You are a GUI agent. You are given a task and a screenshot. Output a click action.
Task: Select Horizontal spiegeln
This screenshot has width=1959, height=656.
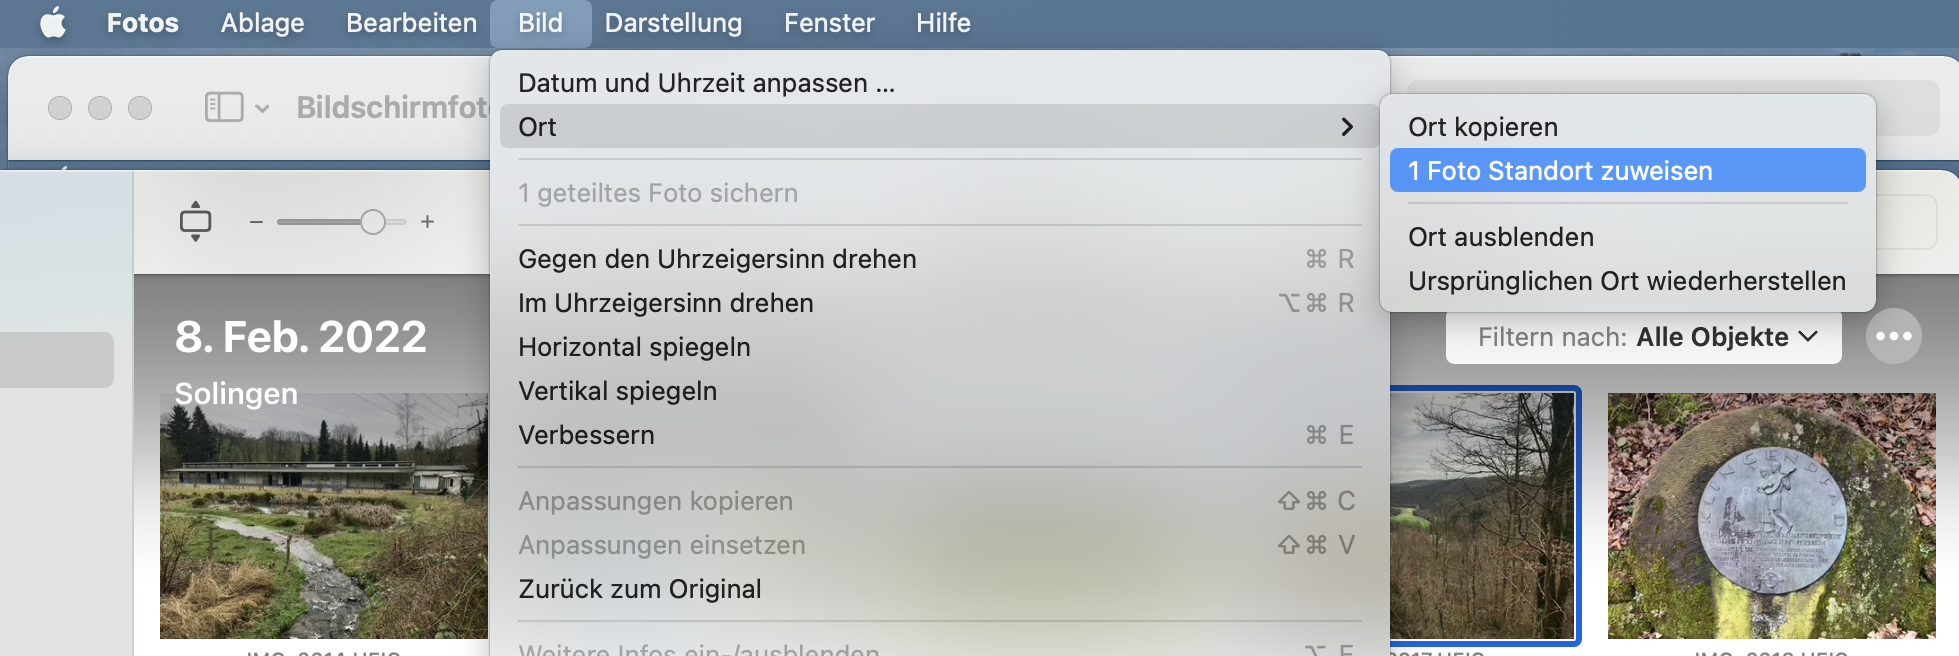[634, 347]
